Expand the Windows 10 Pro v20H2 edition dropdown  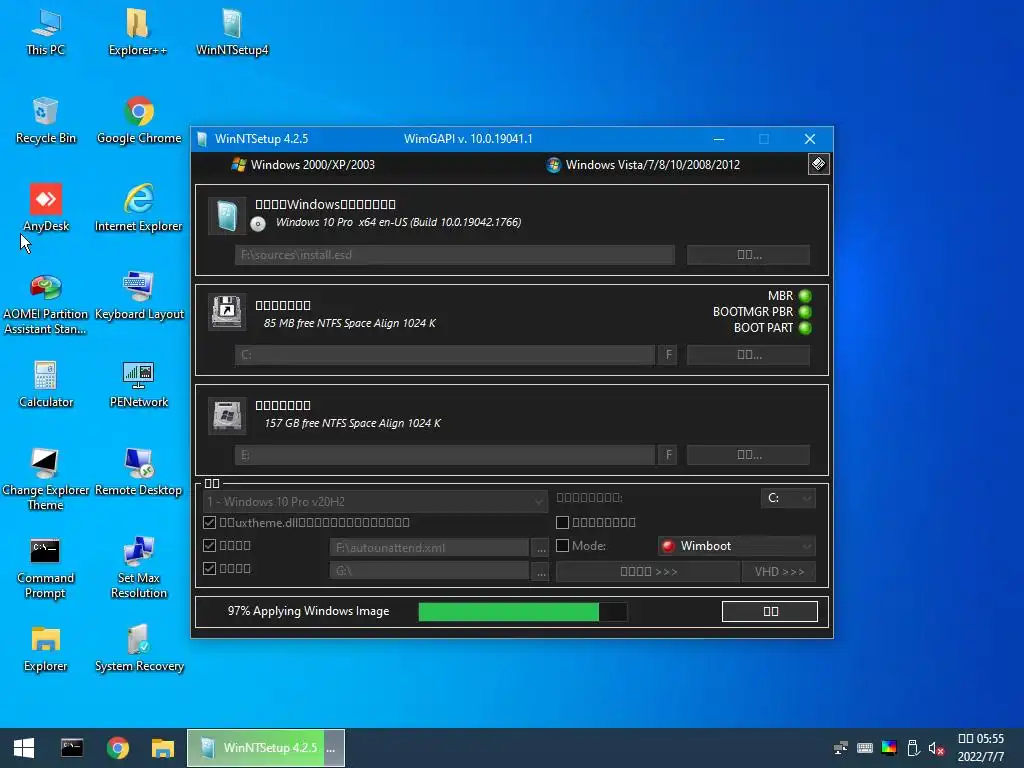tap(374, 502)
